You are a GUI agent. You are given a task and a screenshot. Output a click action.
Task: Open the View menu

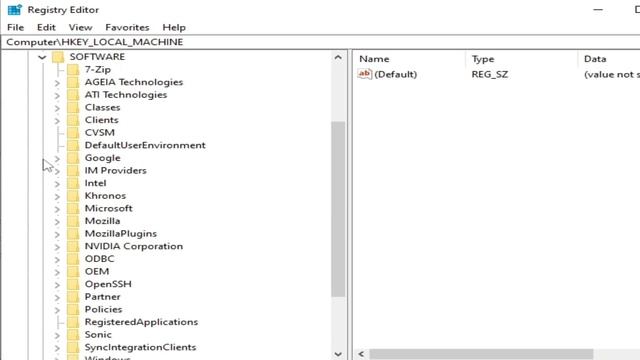pos(80,27)
